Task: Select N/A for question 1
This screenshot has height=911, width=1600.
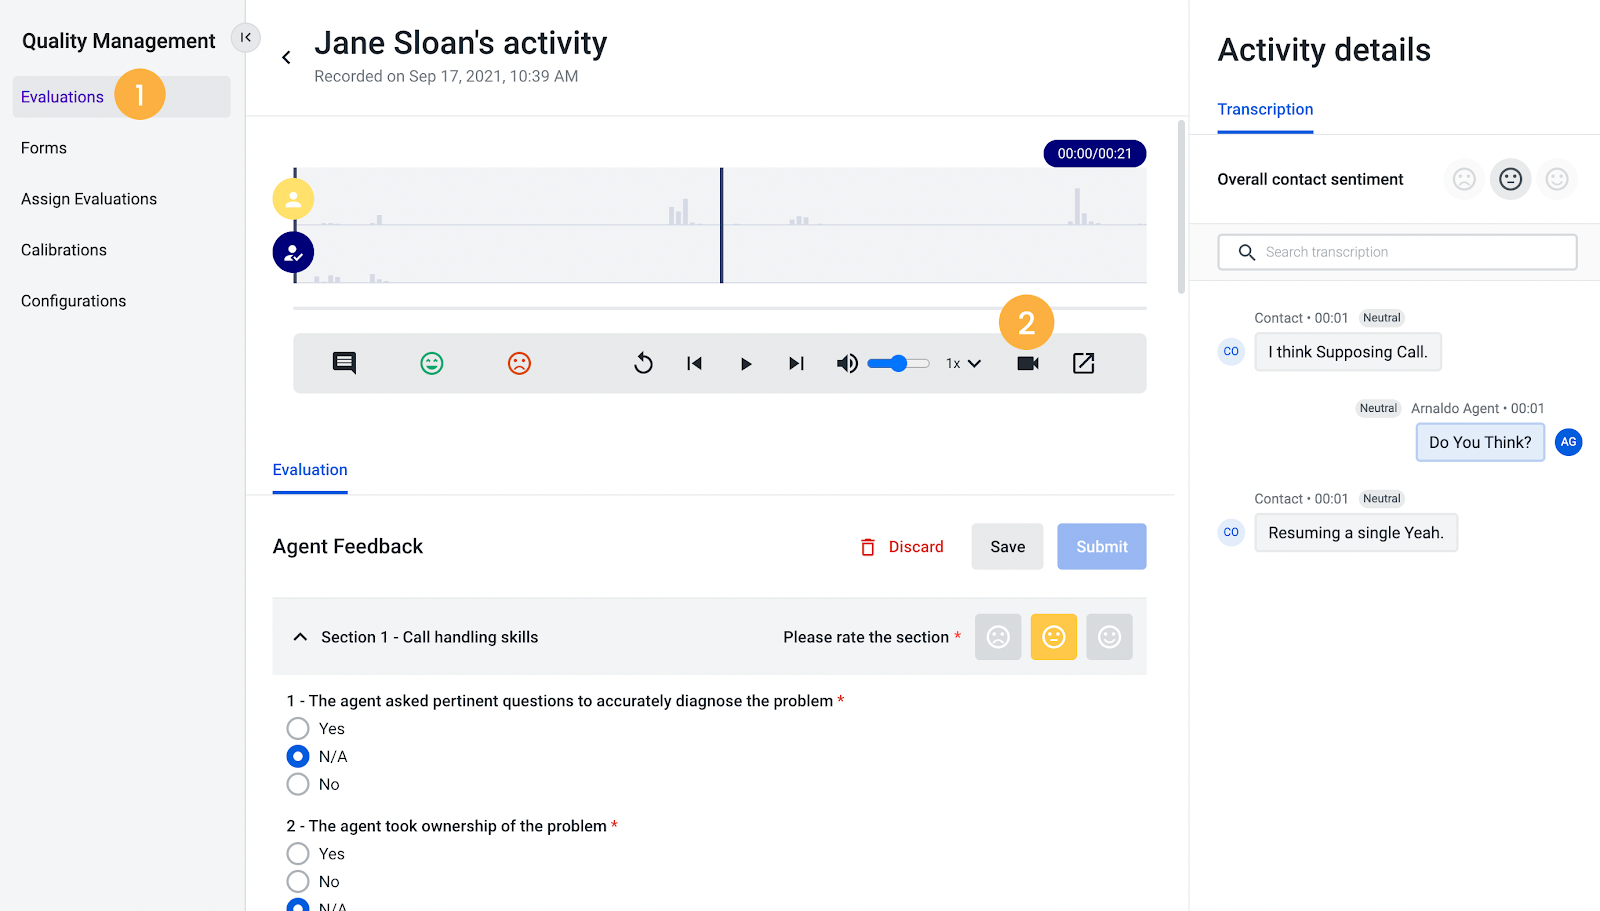Action: pyautogui.click(x=298, y=756)
